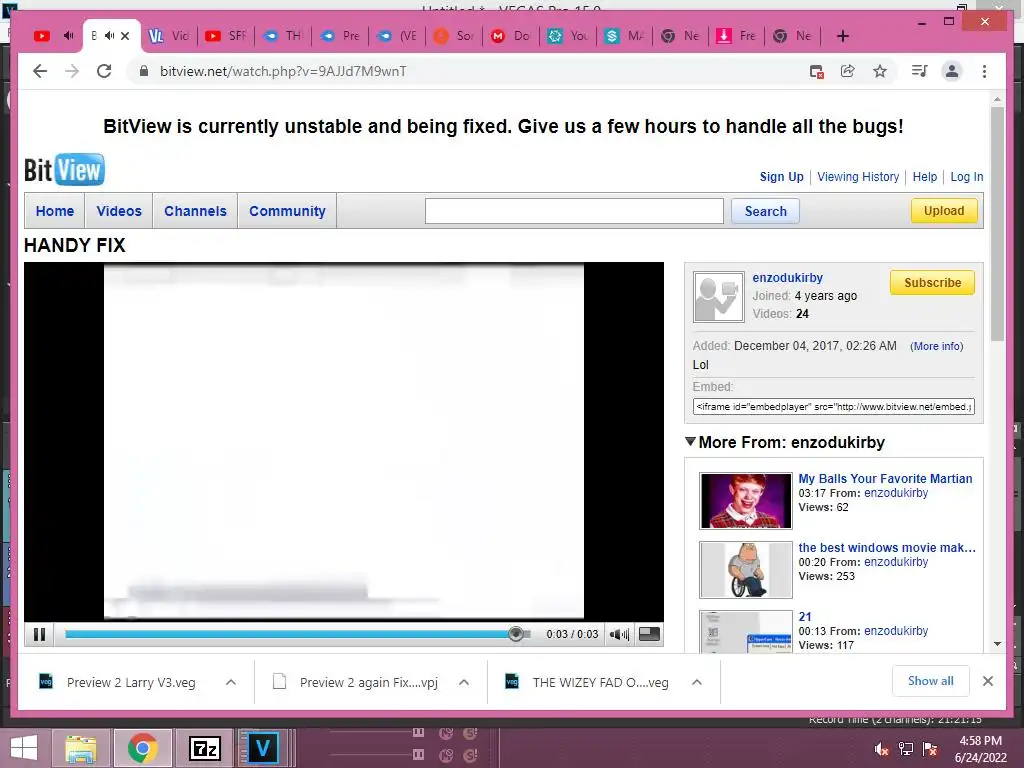Open the Help link
1024x768 pixels.
(x=925, y=176)
